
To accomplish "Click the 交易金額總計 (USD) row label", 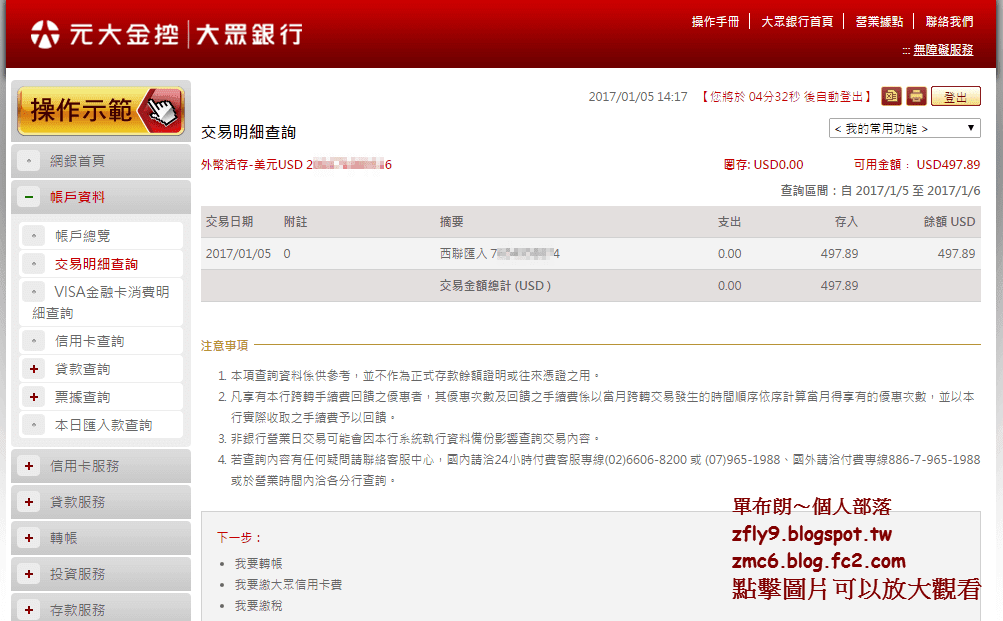I will pos(495,286).
